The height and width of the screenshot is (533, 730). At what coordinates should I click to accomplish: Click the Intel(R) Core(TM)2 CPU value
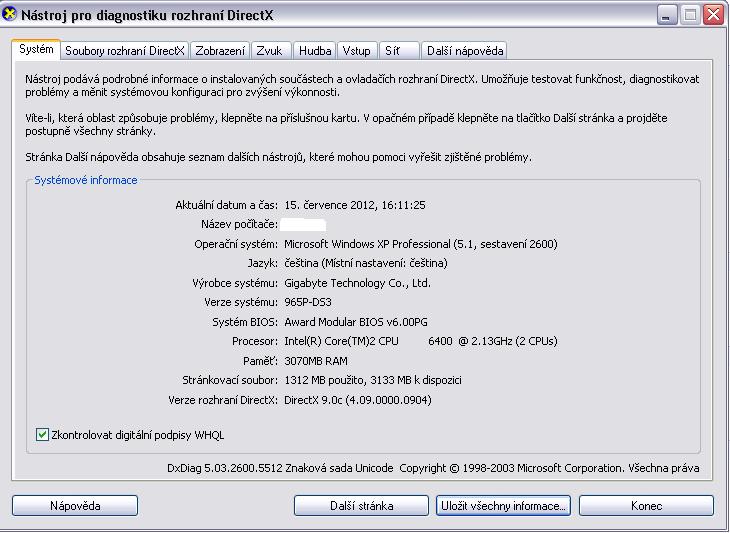[x=421, y=341]
